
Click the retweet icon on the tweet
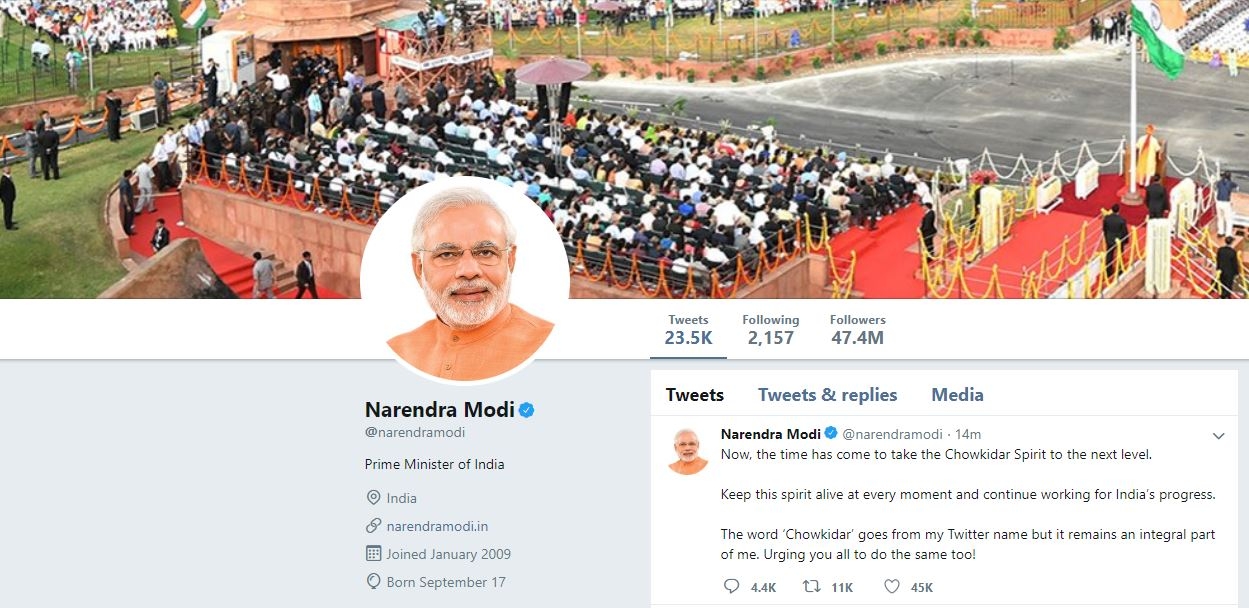click(812, 587)
